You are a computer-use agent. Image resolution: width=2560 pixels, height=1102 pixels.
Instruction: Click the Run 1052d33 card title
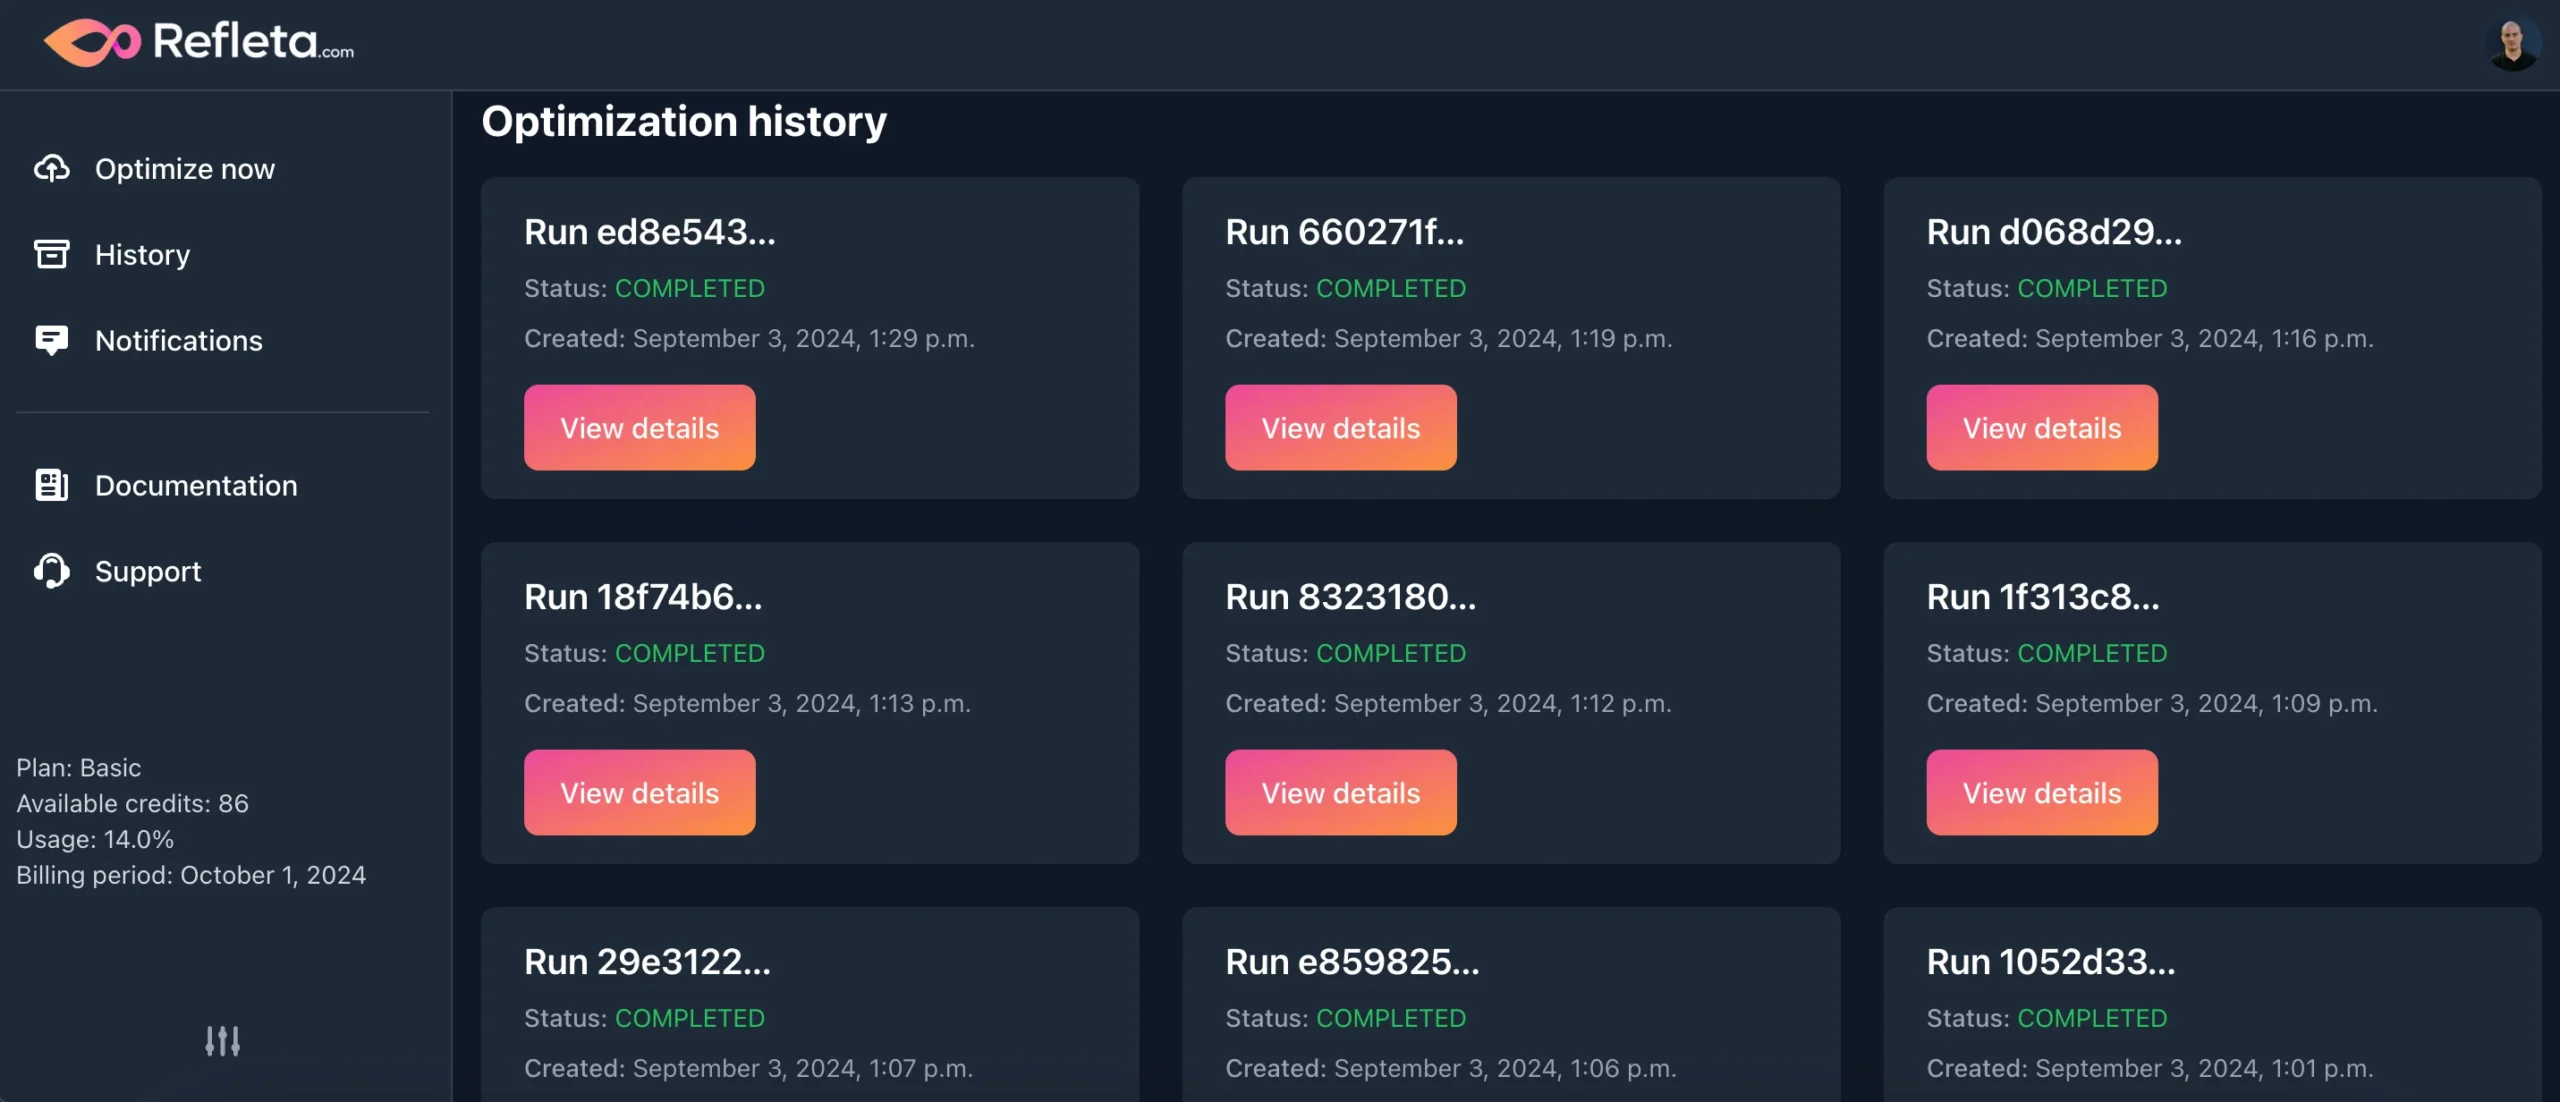(x=2050, y=961)
